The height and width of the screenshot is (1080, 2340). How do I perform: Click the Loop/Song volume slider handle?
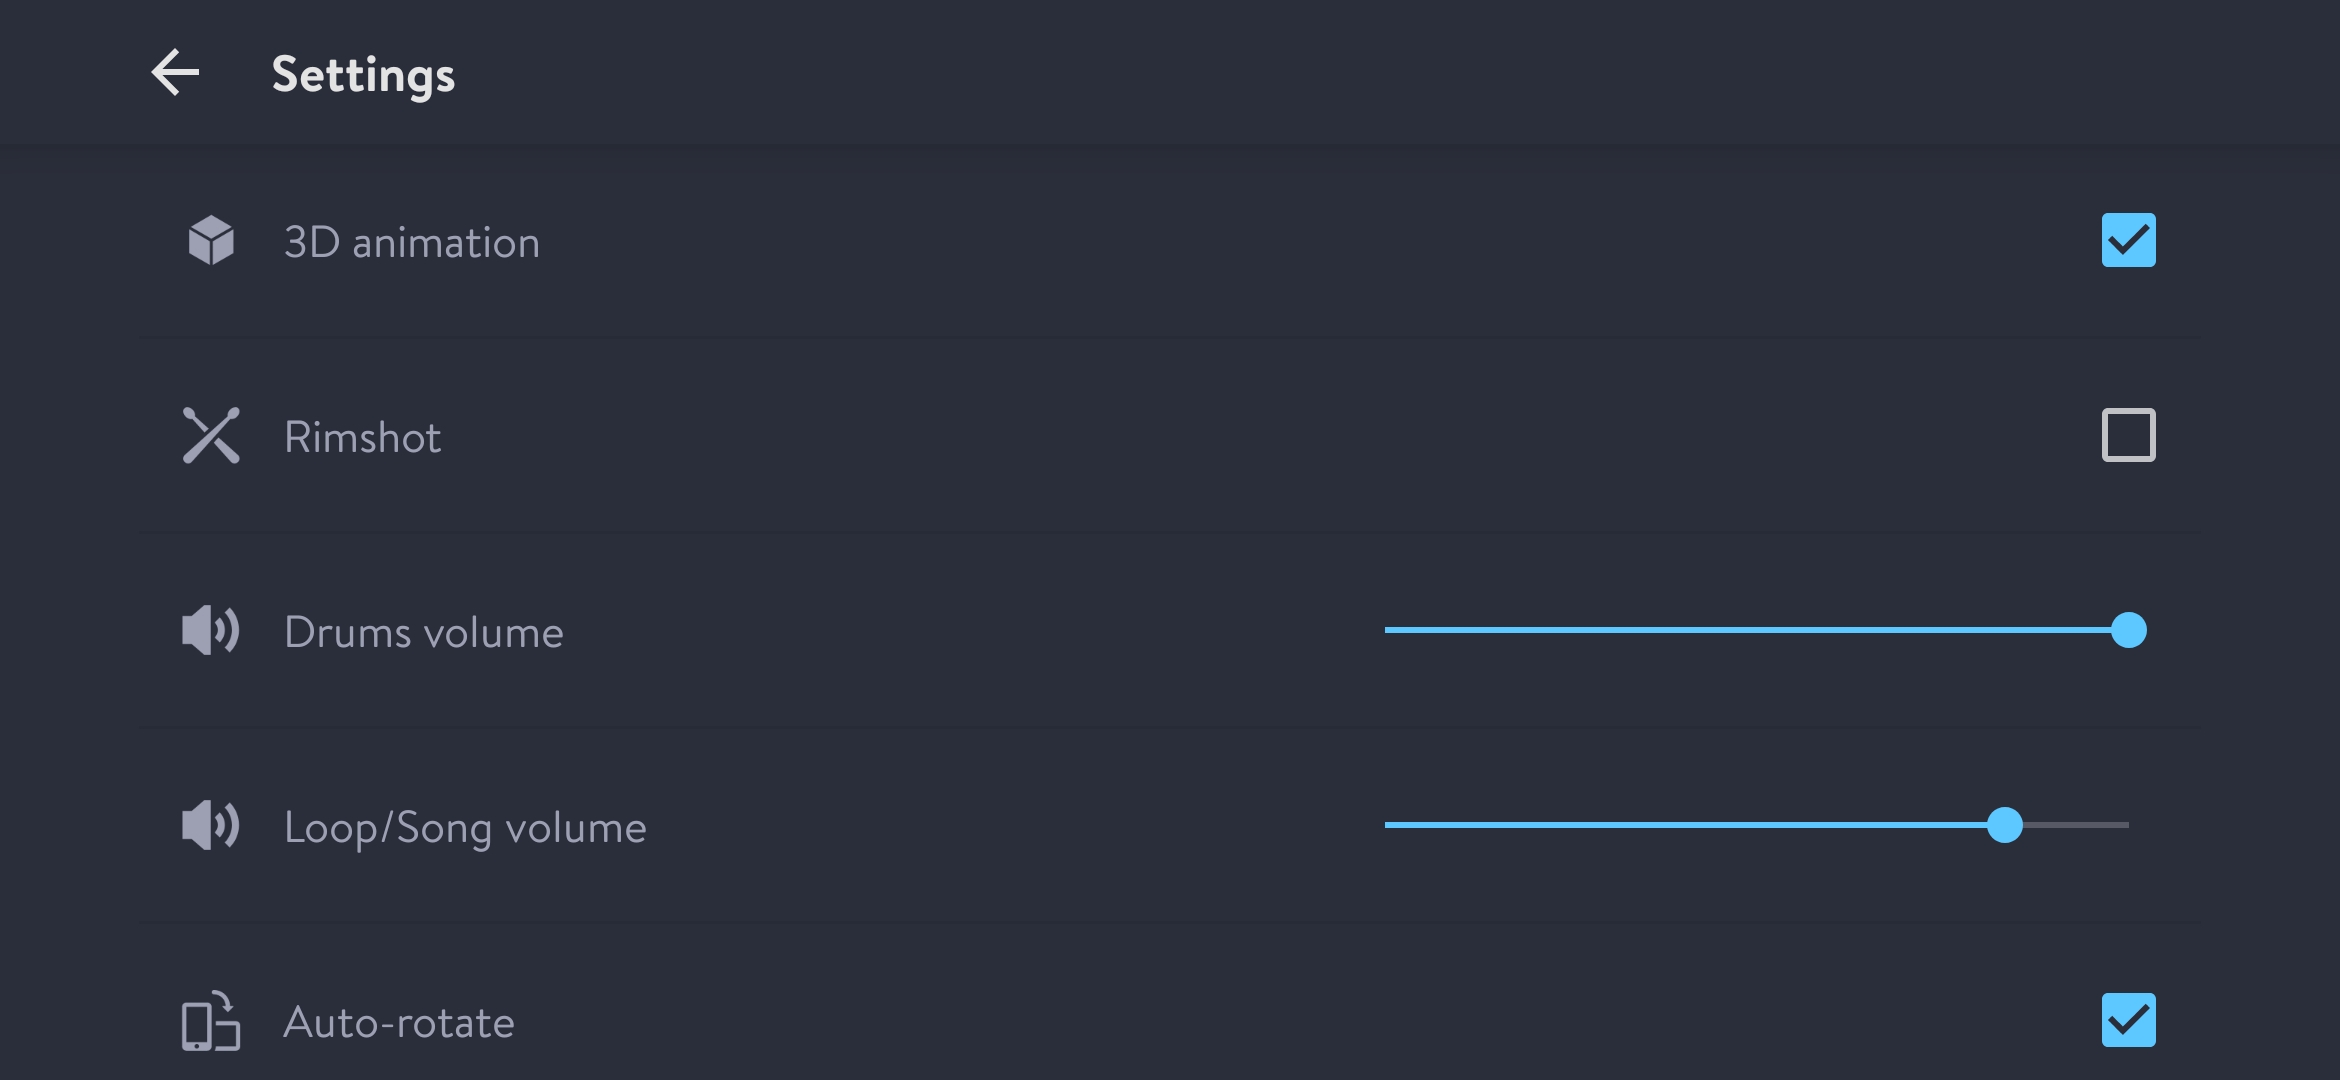click(2004, 825)
